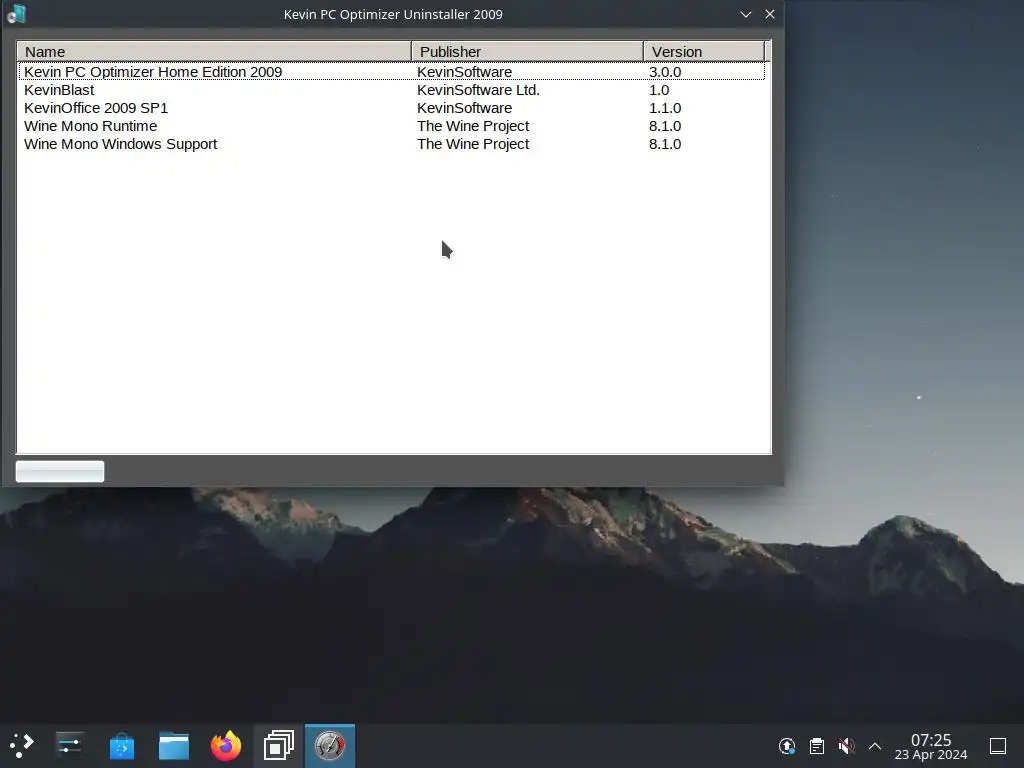Open the clock showing 07:25

tap(931, 746)
